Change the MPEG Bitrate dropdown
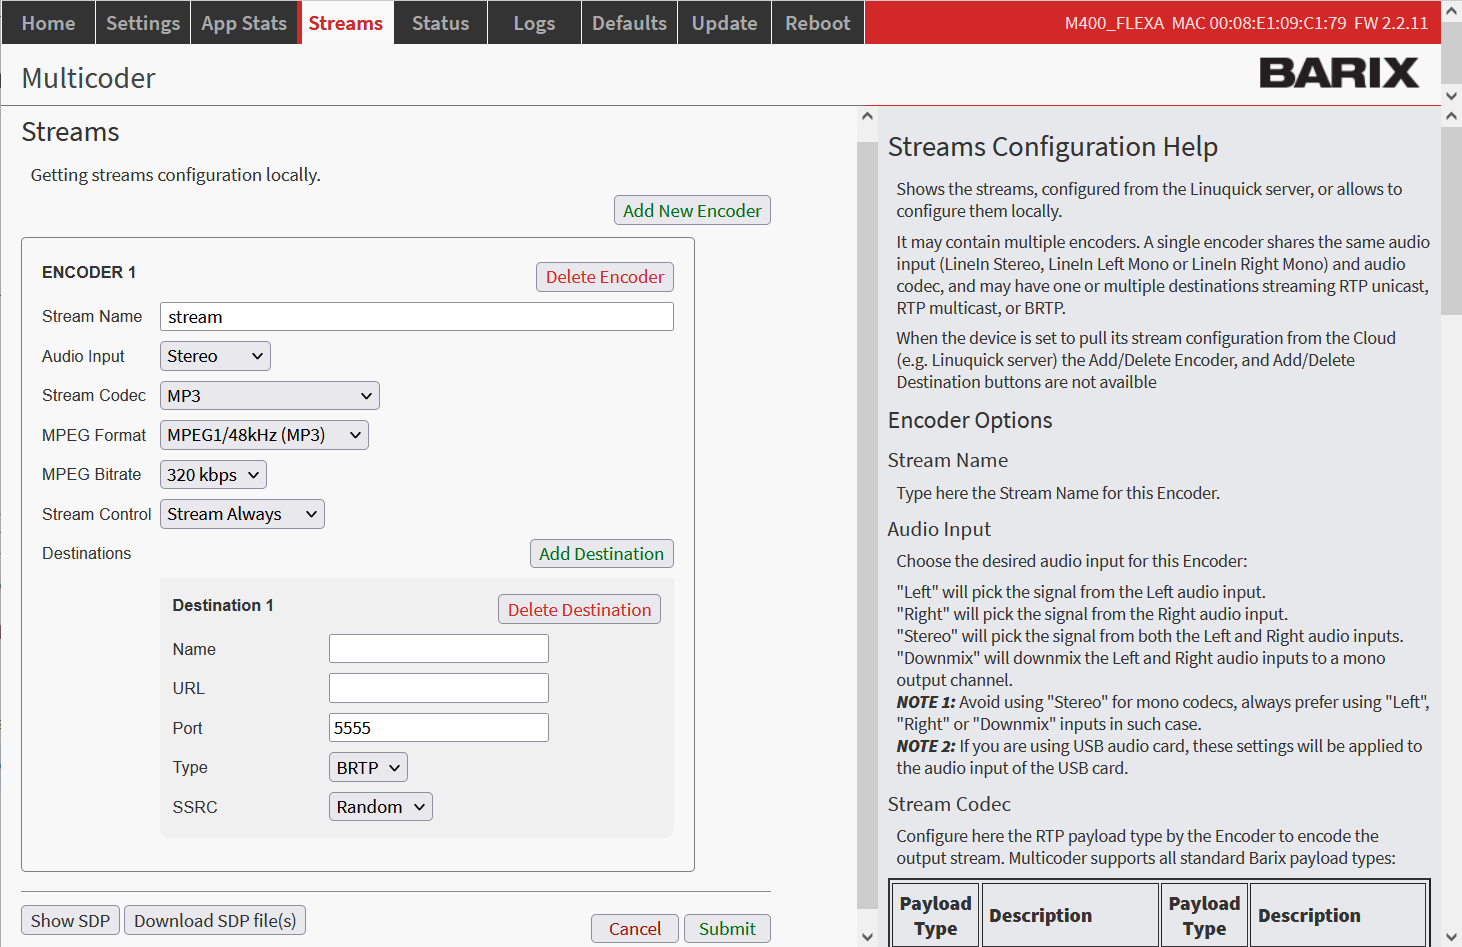The width and height of the screenshot is (1462, 947). coord(213,475)
